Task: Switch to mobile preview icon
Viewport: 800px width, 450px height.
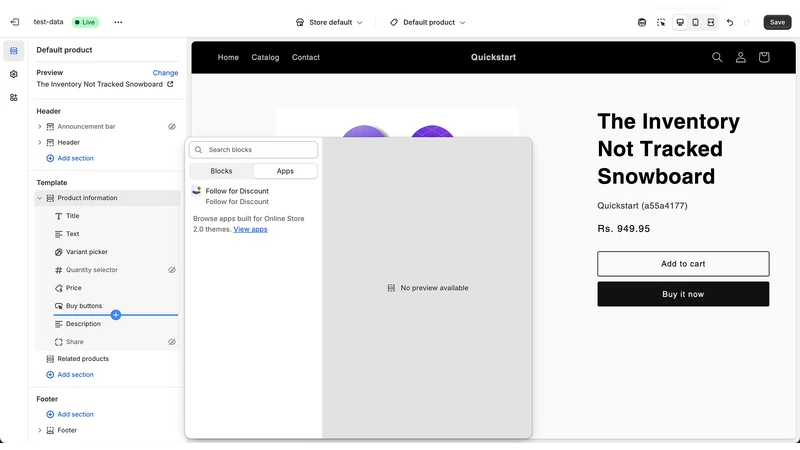Action: 695,22
